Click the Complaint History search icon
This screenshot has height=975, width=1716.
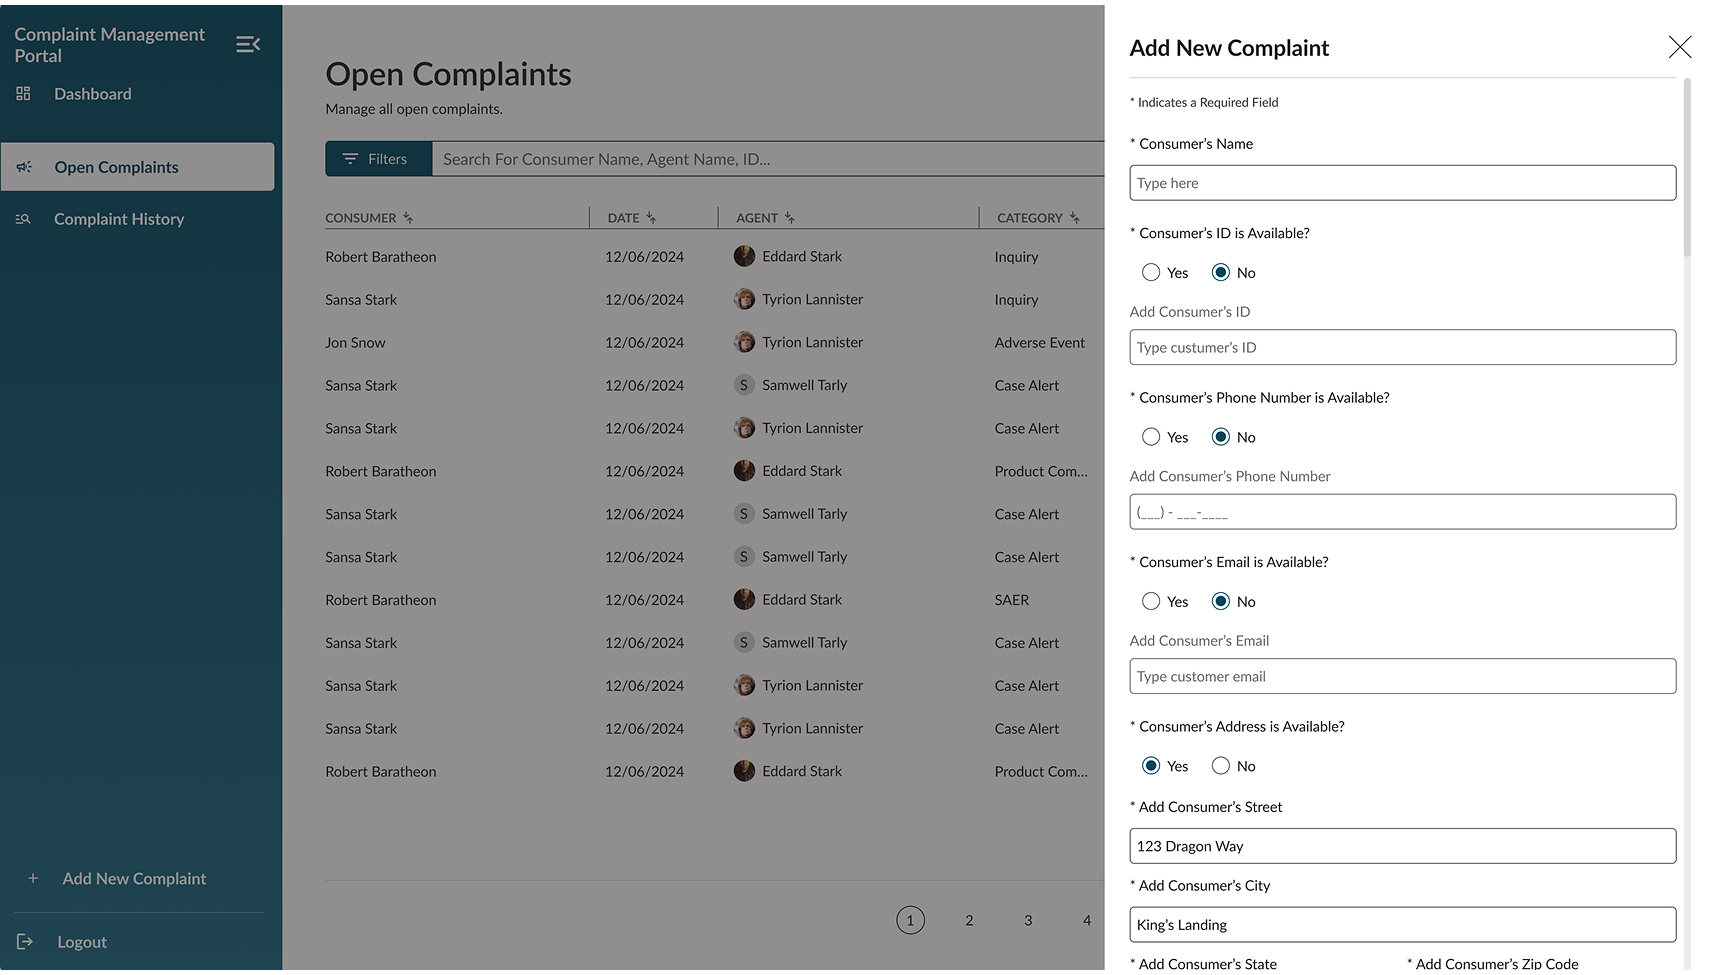[x=24, y=219]
